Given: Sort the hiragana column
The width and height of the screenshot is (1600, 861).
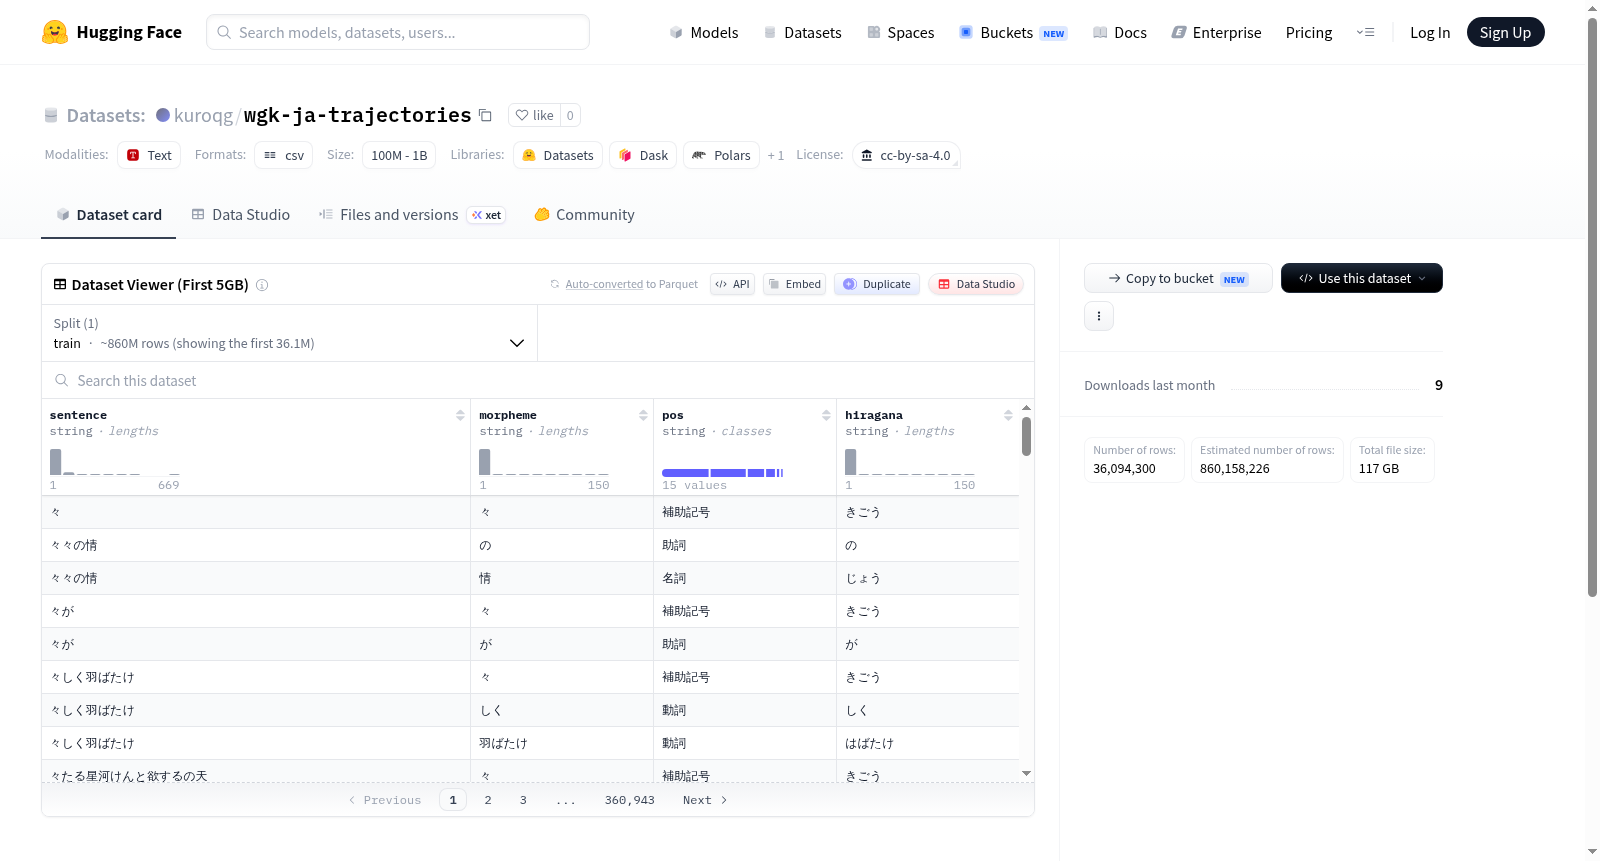Looking at the screenshot, I should click(x=1008, y=415).
